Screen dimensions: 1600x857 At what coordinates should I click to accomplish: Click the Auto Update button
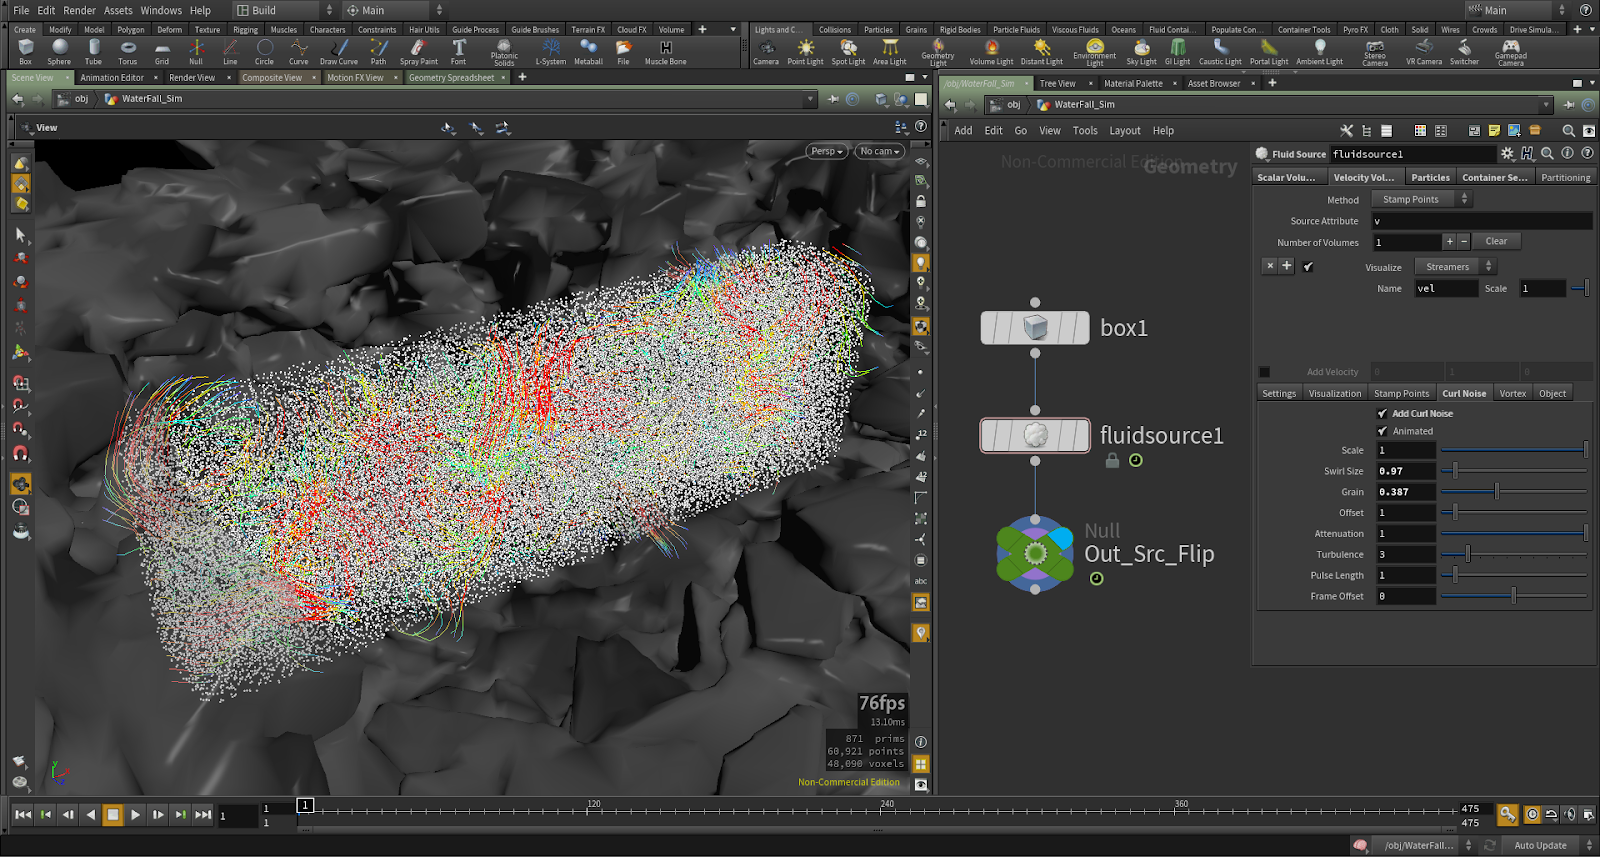click(x=1540, y=845)
